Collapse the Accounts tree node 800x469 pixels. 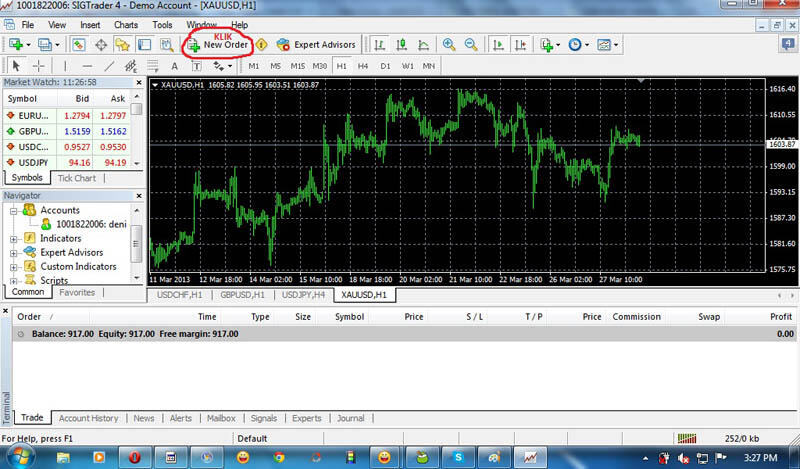click(x=14, y=211)
